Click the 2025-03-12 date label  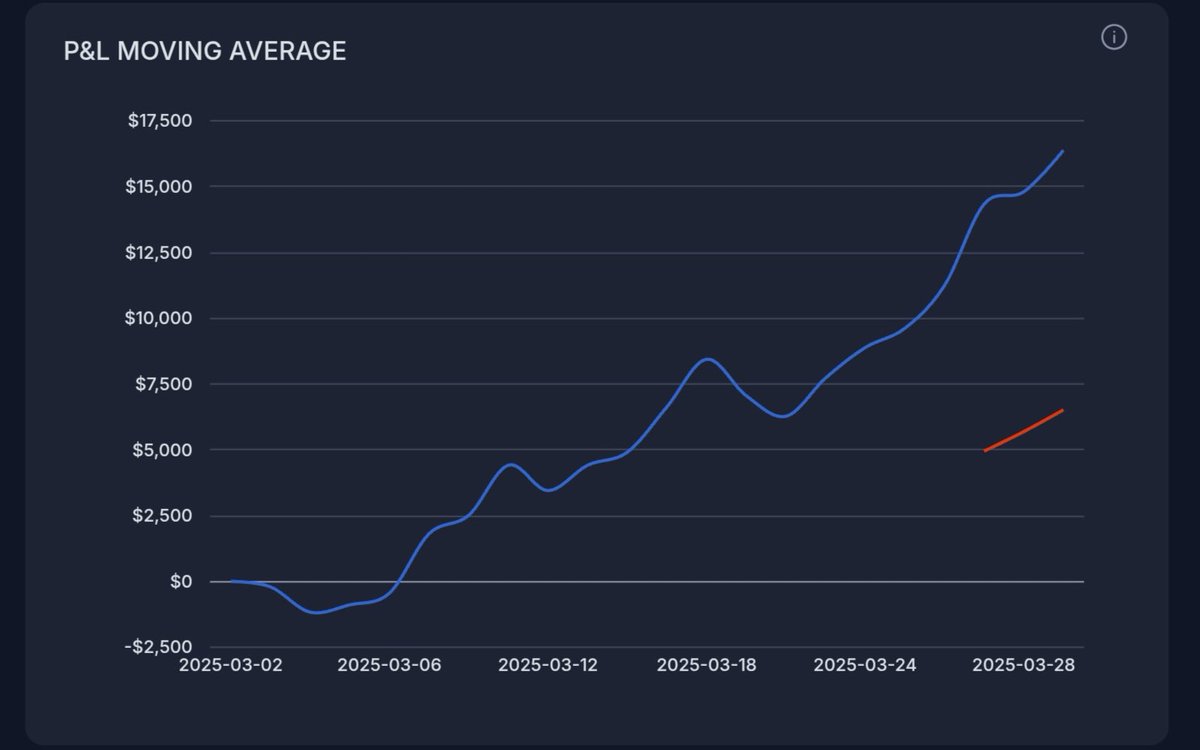pos(548,665)
